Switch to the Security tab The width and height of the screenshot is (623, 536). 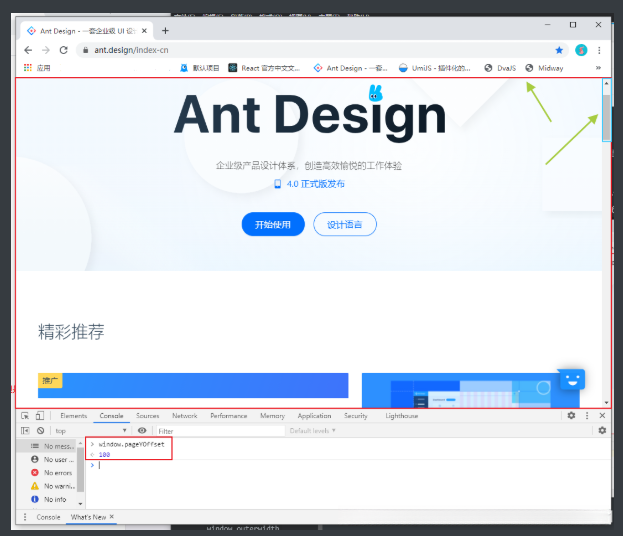356,416
